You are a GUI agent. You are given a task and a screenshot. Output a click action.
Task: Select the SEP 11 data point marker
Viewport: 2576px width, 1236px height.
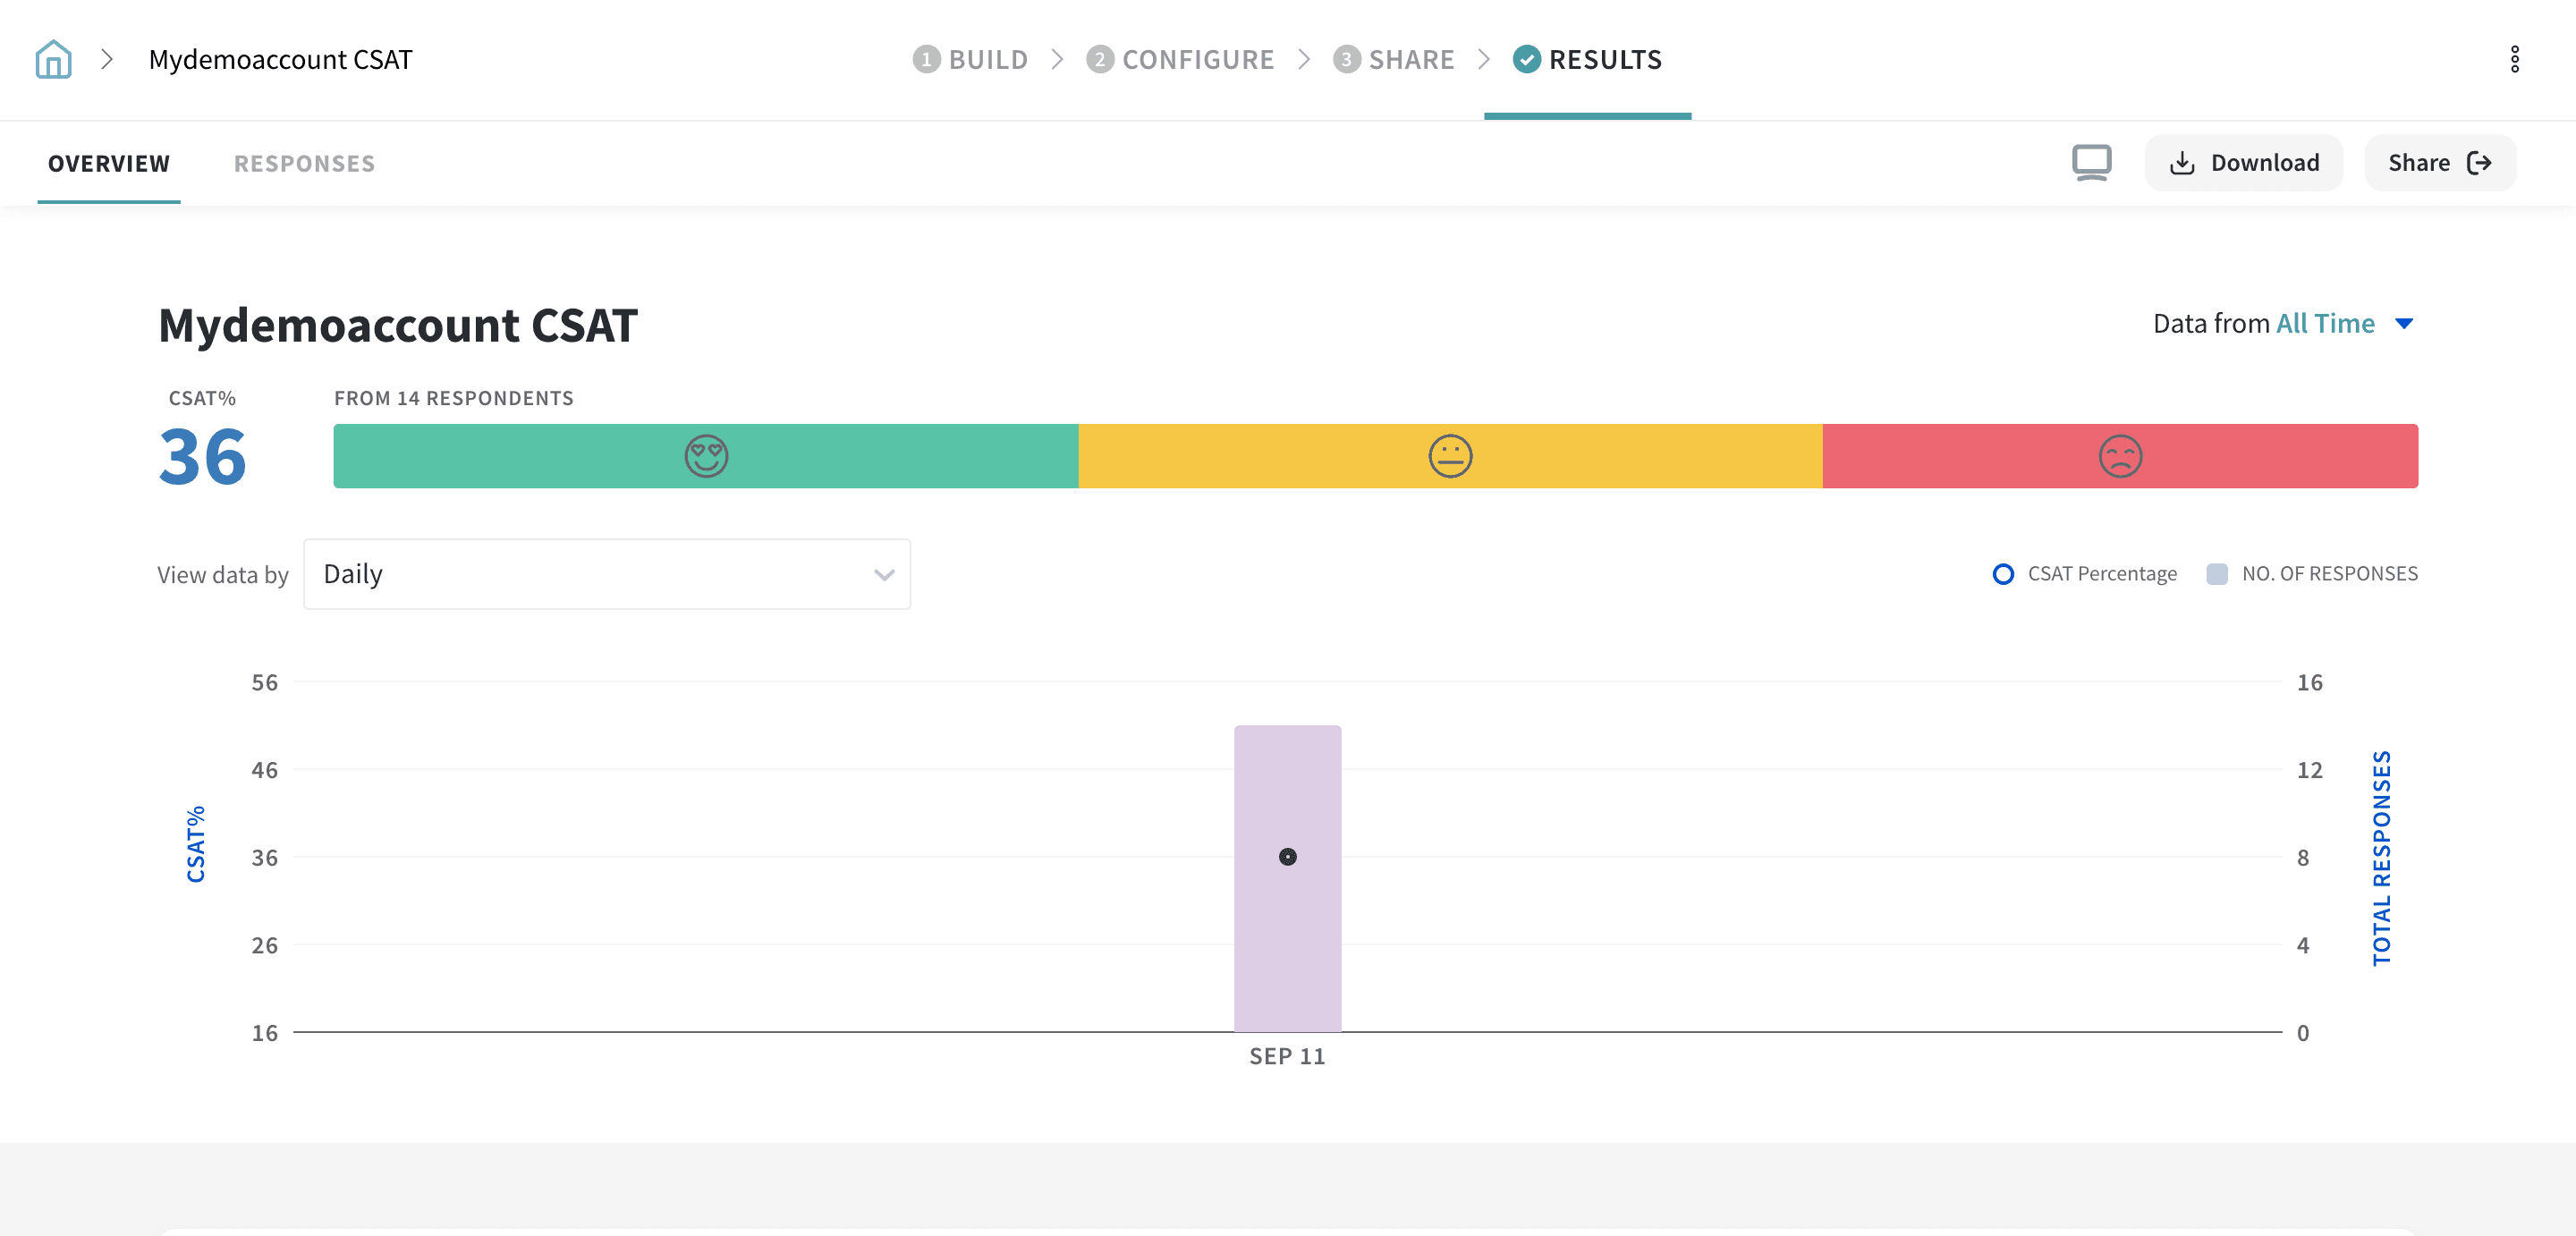1287,857
